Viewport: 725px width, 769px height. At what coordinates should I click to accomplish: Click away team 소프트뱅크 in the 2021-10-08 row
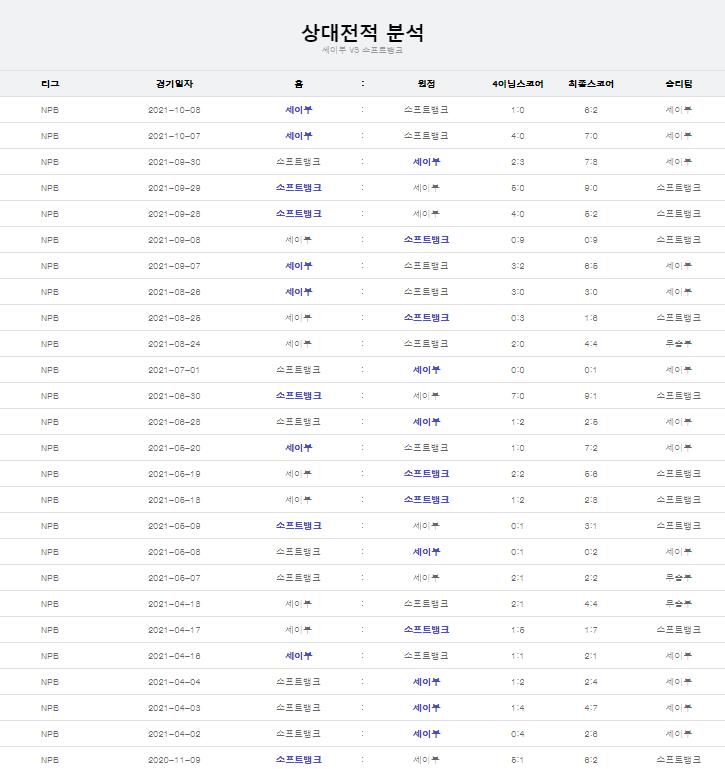point(426,110)
